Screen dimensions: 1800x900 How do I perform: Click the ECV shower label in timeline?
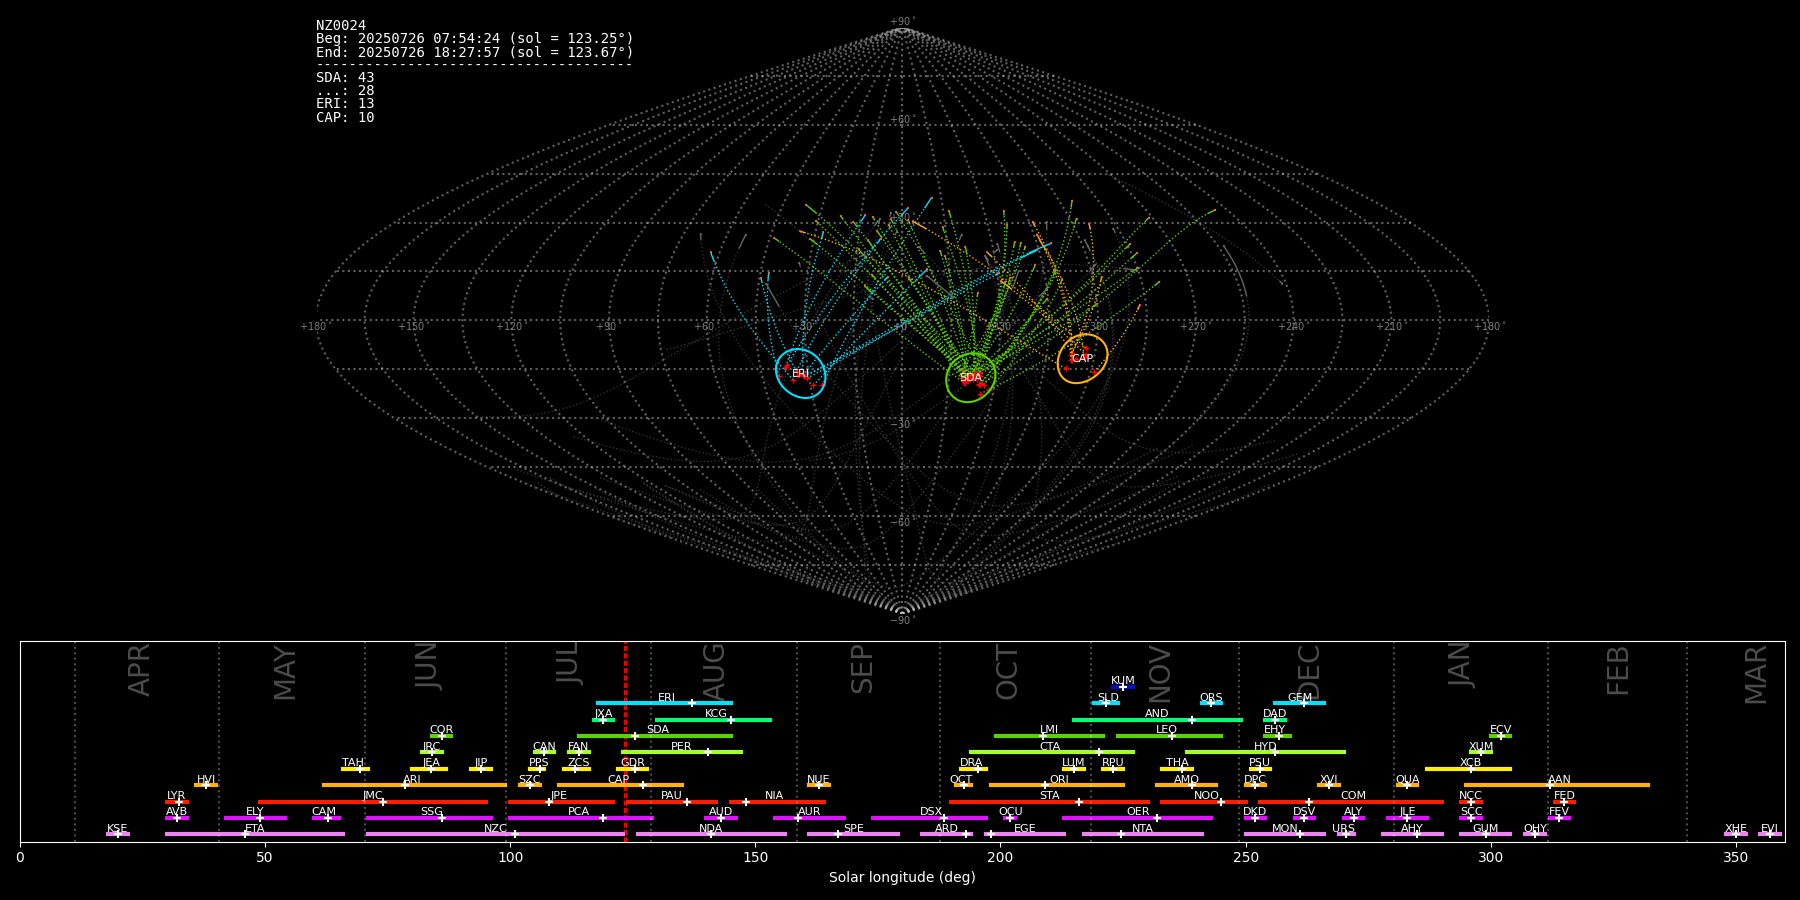pyautogui.click(x=1501, y=730)
